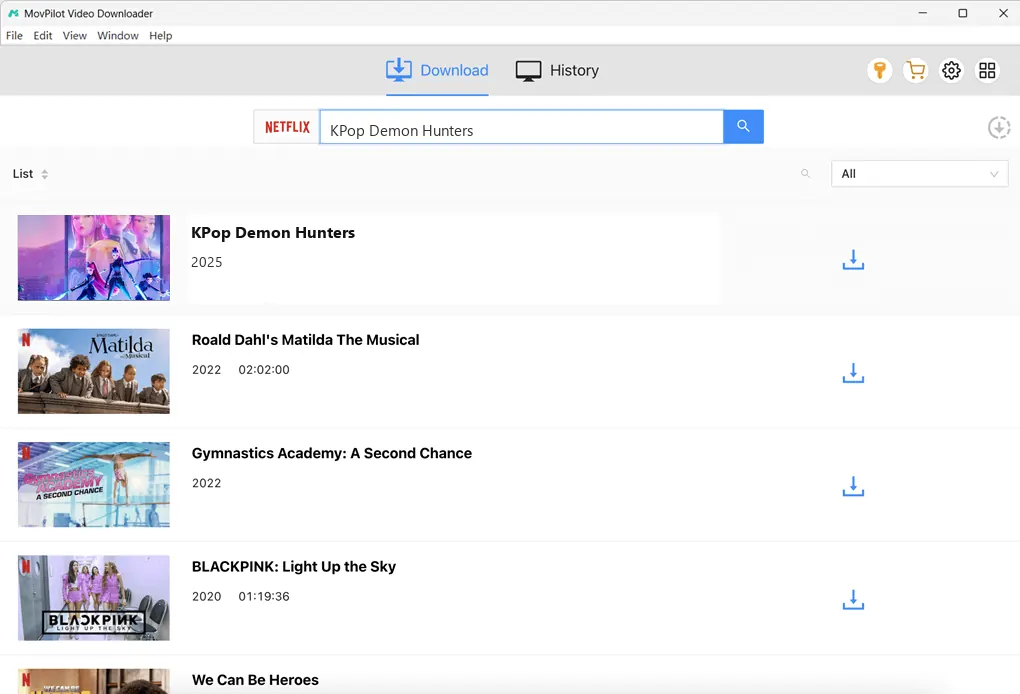The width and height of the screenshot is (1020, 694).
Task: Open the View menu
Action: point(75,36)
